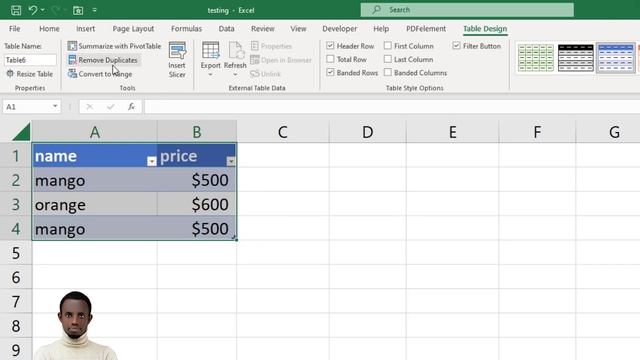The height and width of the screenshot is (360, 640).
Task: Click the Search box in title bar
Action: (x=467, y=10)
